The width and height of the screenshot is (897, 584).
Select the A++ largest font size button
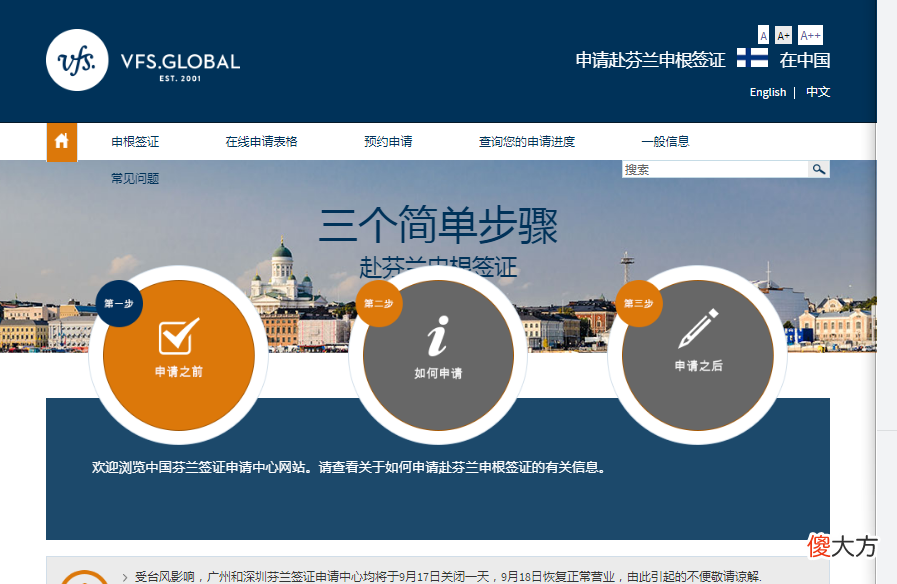click(x=810, y=35)
